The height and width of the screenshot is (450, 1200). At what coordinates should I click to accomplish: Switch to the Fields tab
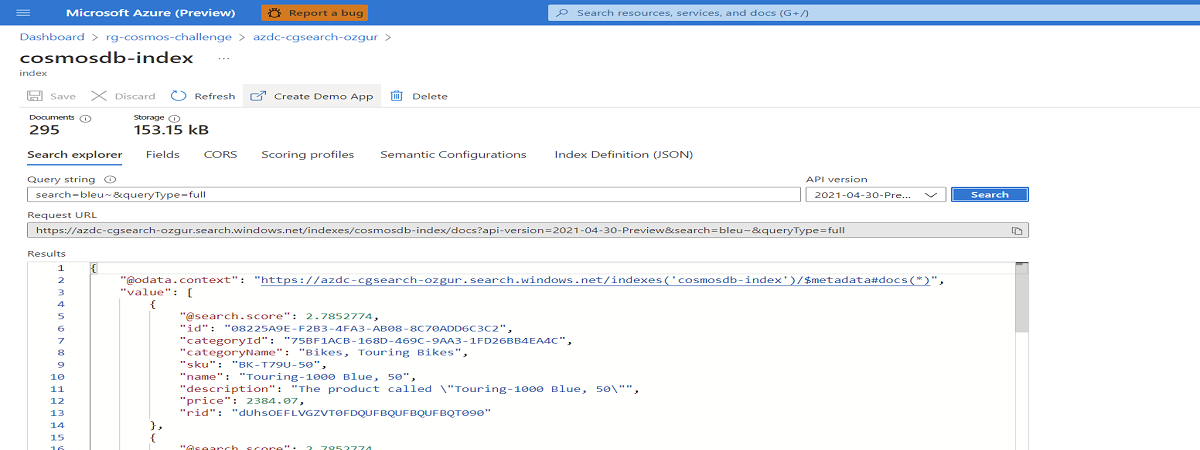coord(163,155)
